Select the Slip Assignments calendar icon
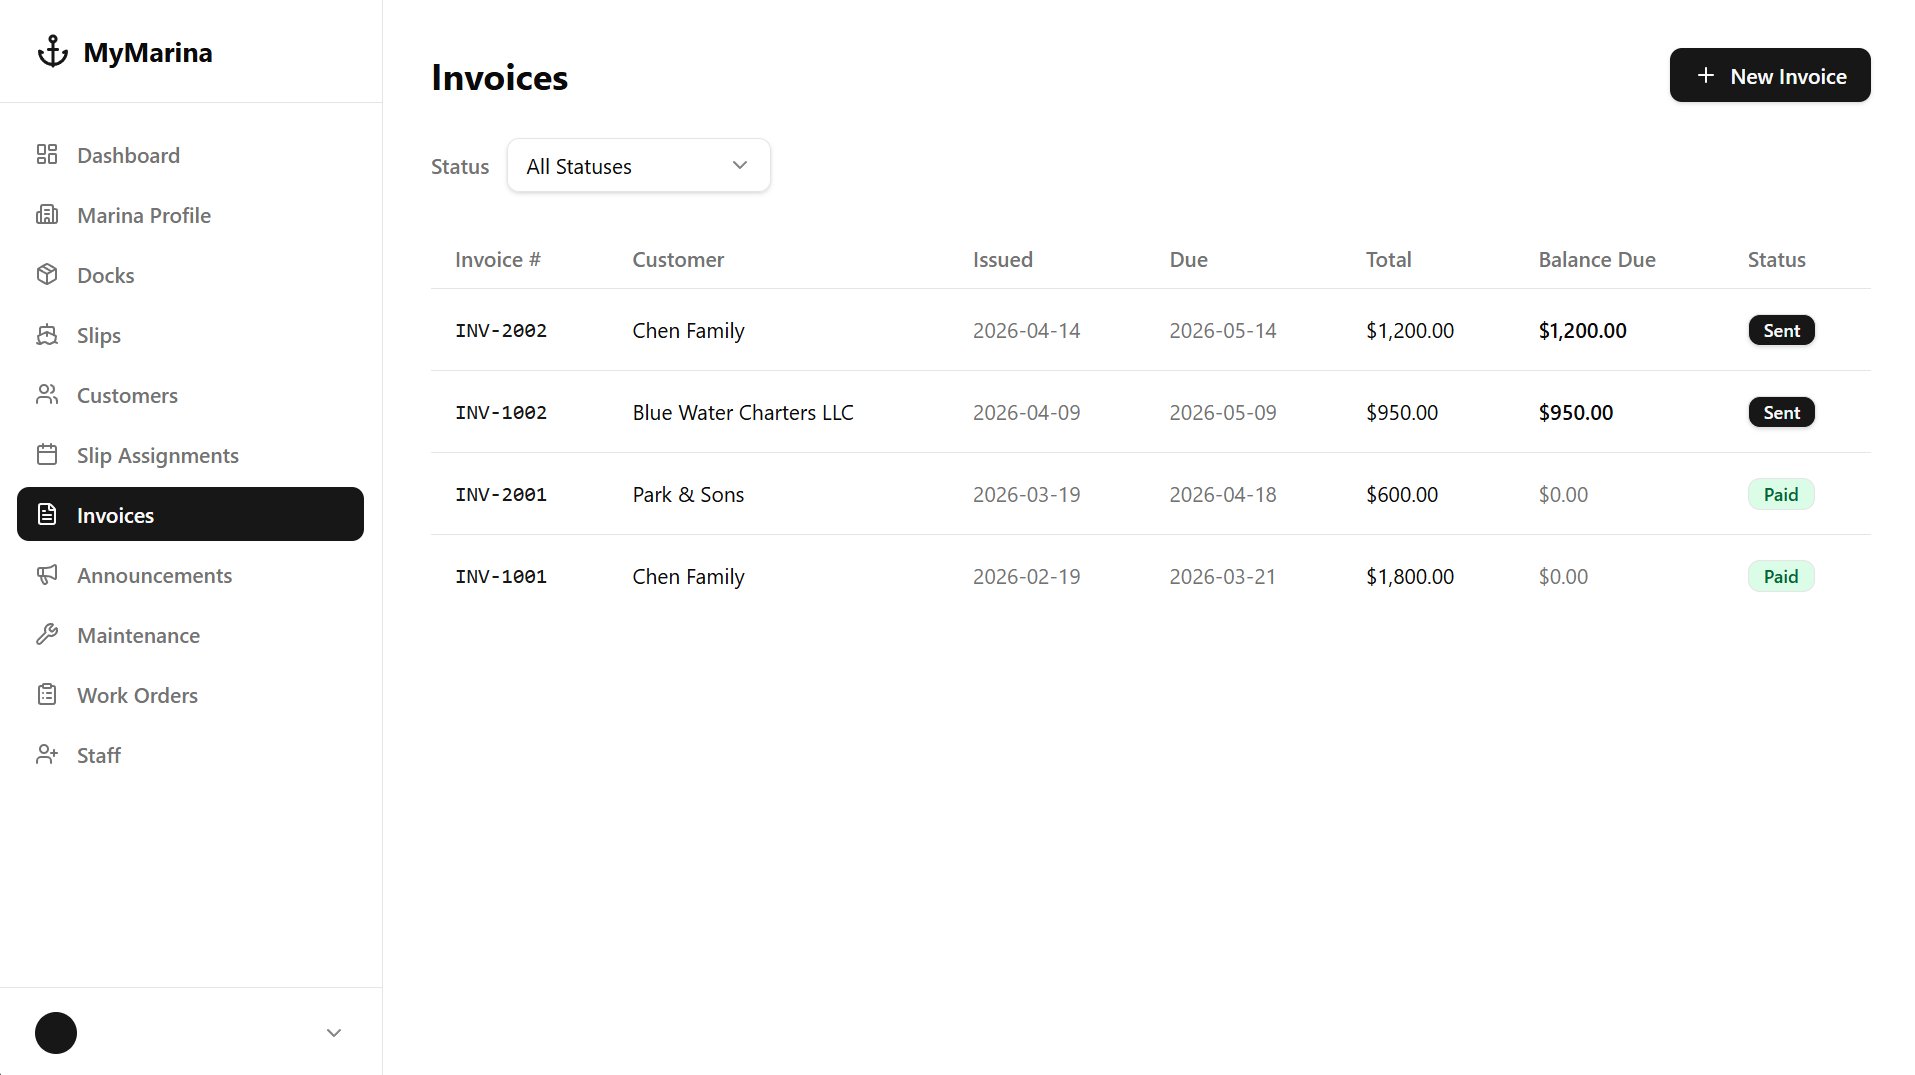Viewport: 1915px width, 1075px height. click(x=48, y=454)
